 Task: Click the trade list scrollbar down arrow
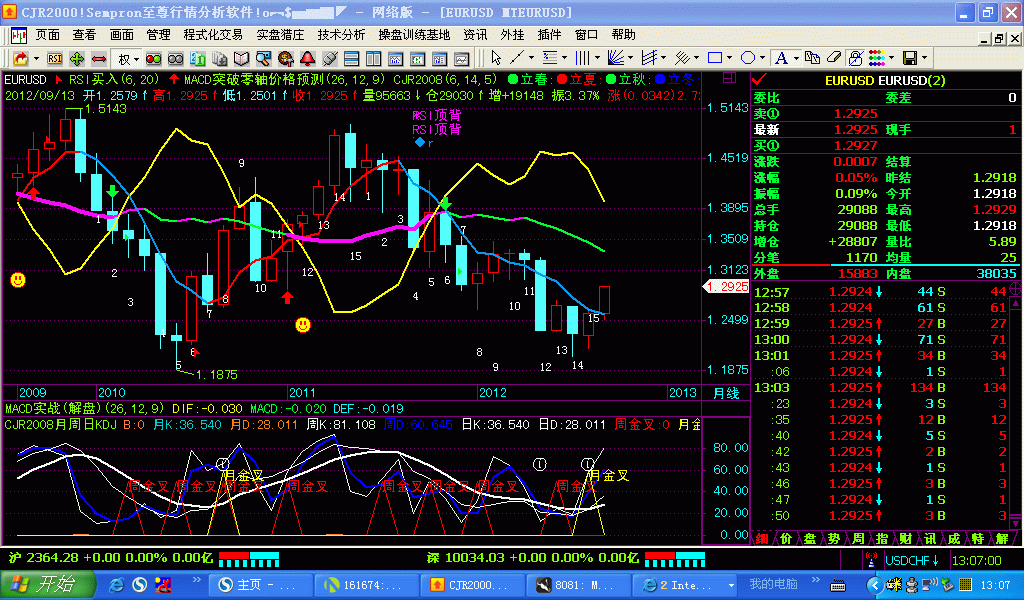[1015, 523]
